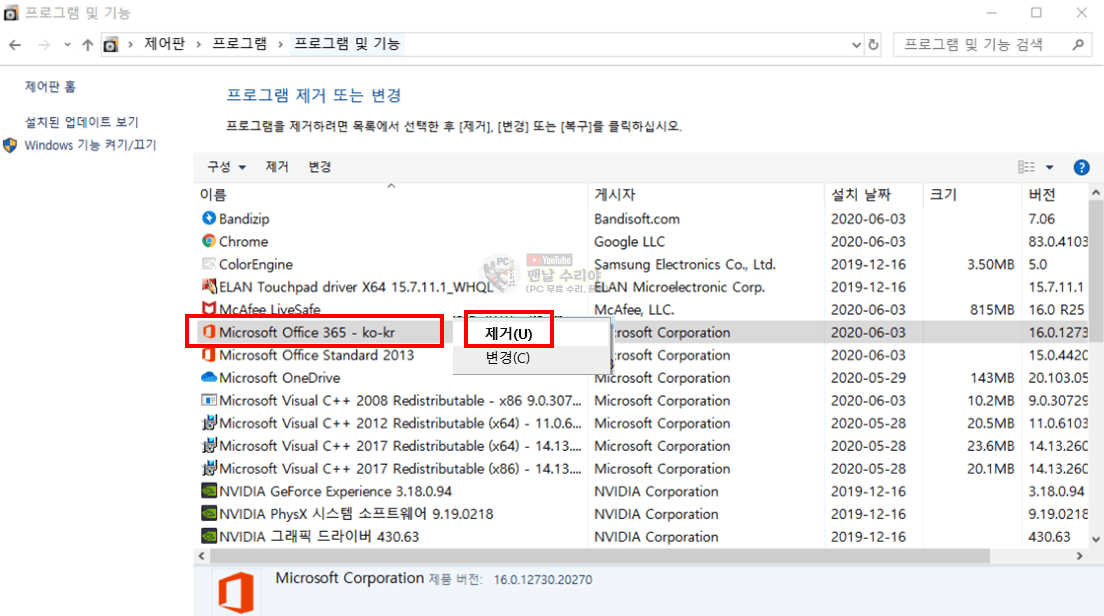The width and height of the screenshot is (1104, 616).
Task: Click the ELAN Touchpad driver icon
Action: [208, 287]
